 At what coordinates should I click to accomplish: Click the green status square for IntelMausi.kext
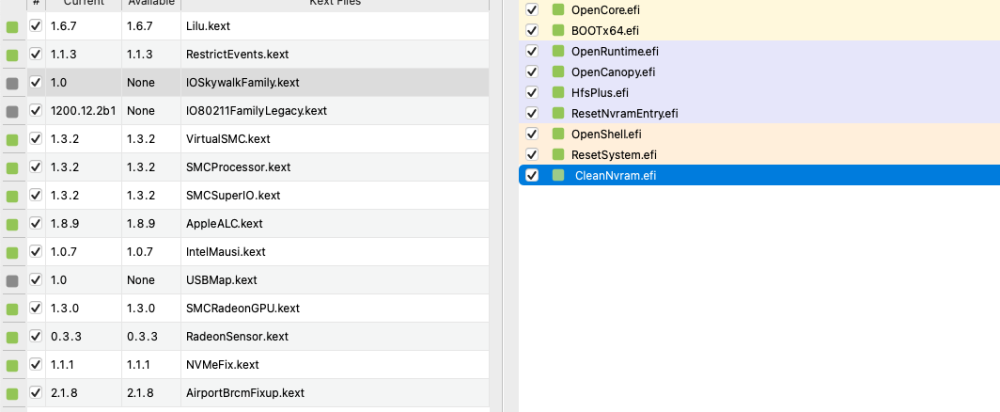coord(12,253)
